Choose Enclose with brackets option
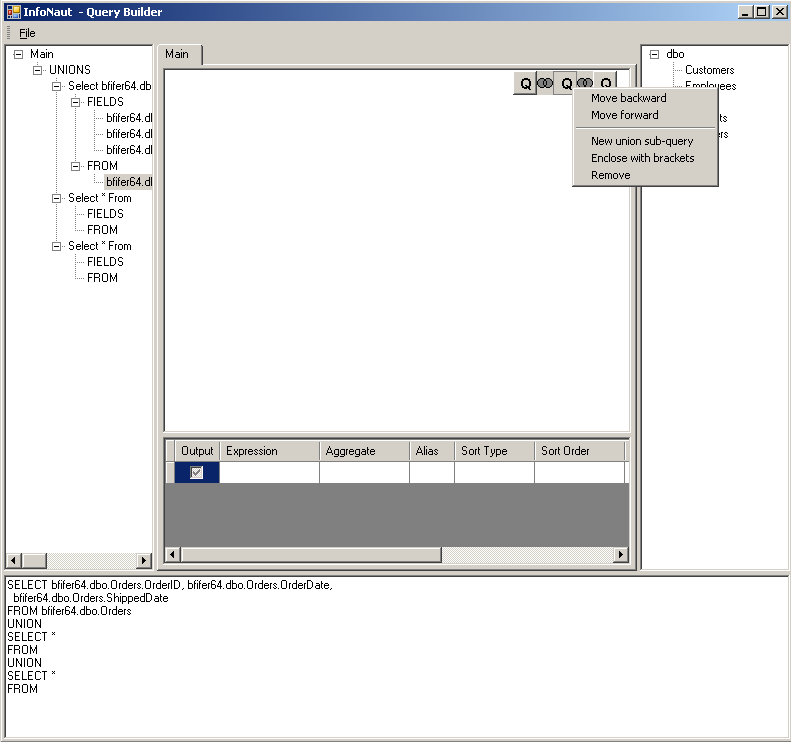 [642, 158]
